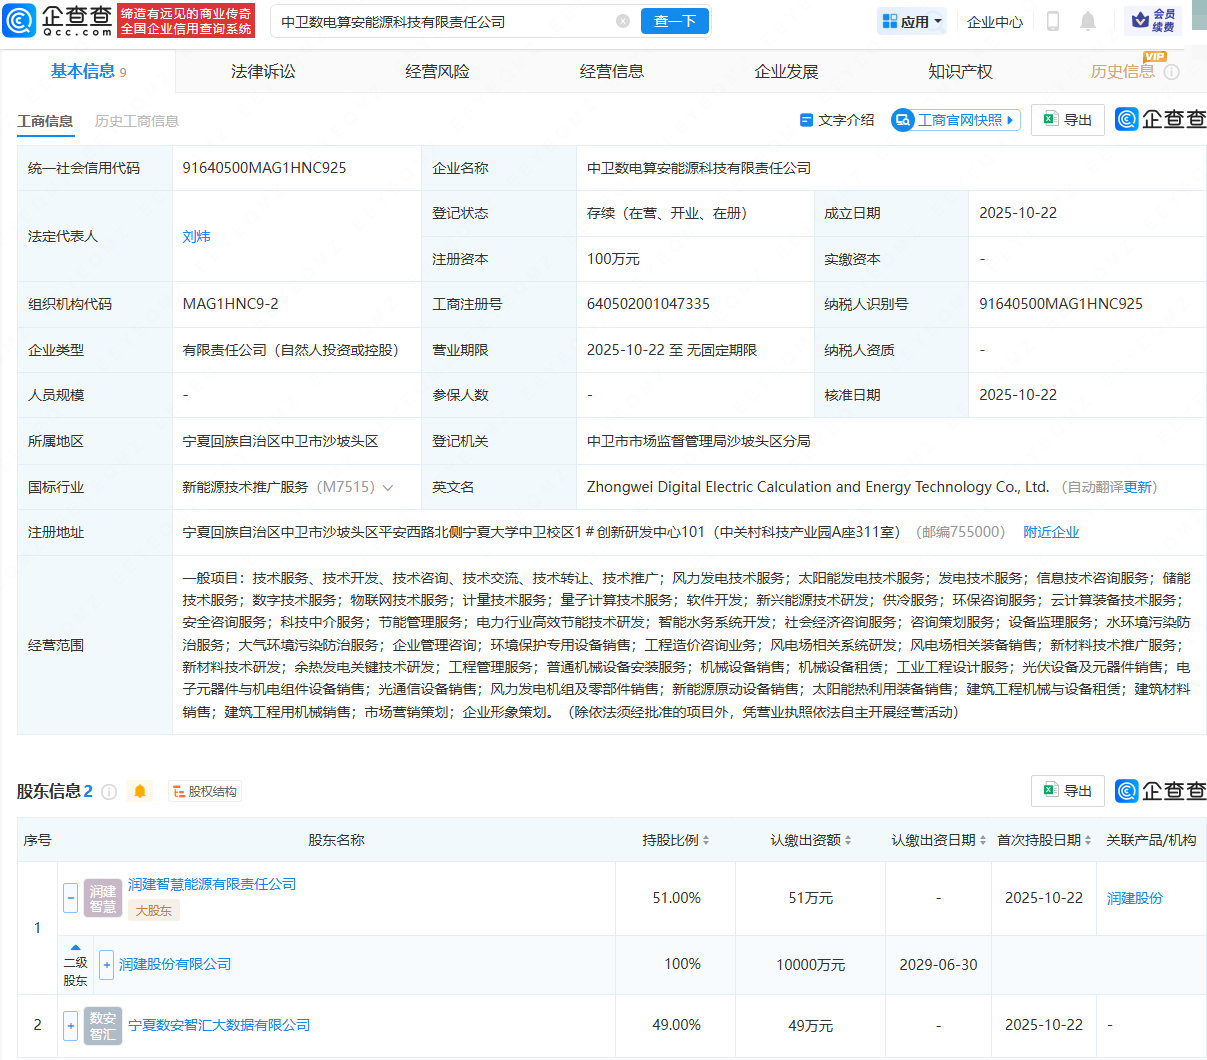This screenshot has height=1060, width=1207.
Task: Switch to the 企业发展 tab
Action: tap(786, 72)
